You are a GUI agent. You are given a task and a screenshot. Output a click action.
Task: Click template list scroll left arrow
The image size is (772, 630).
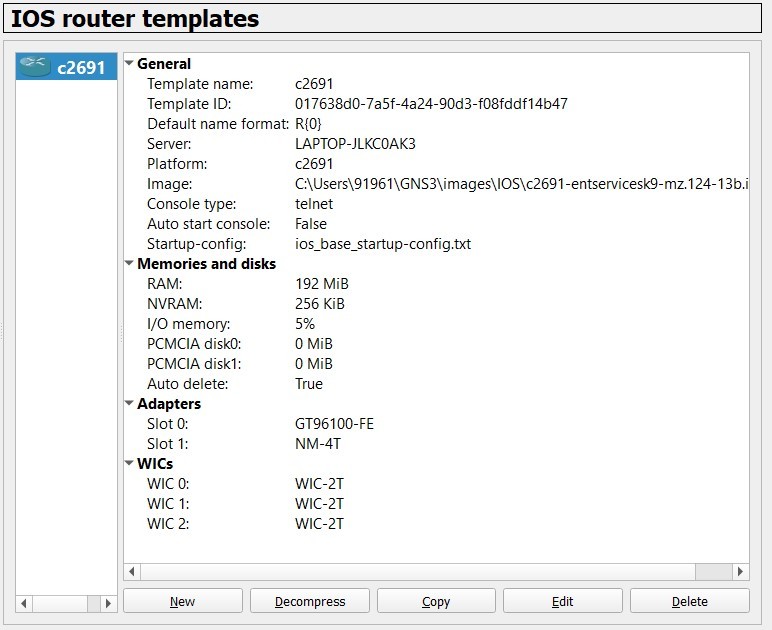(x=24, y=603)
